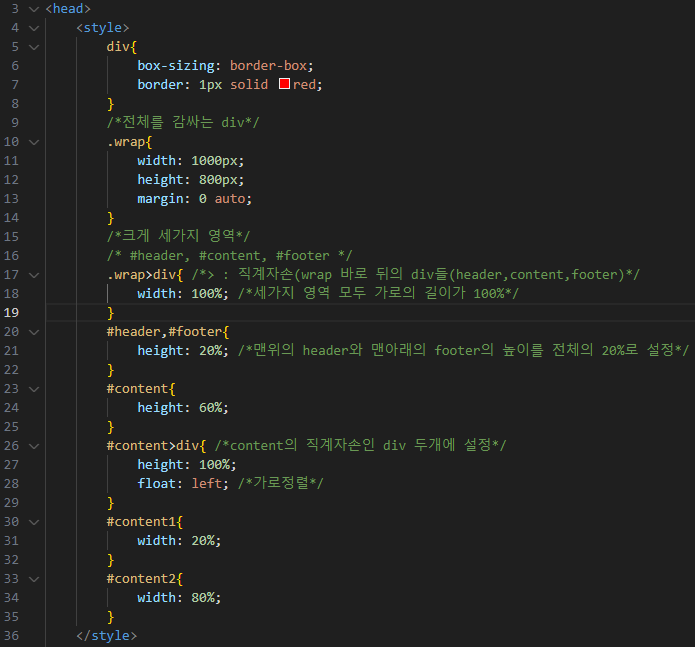The width and height of the screenshot is (695, 647).
Task: Click '100%' height value on line 27
Action: click(x=215, y=464)
